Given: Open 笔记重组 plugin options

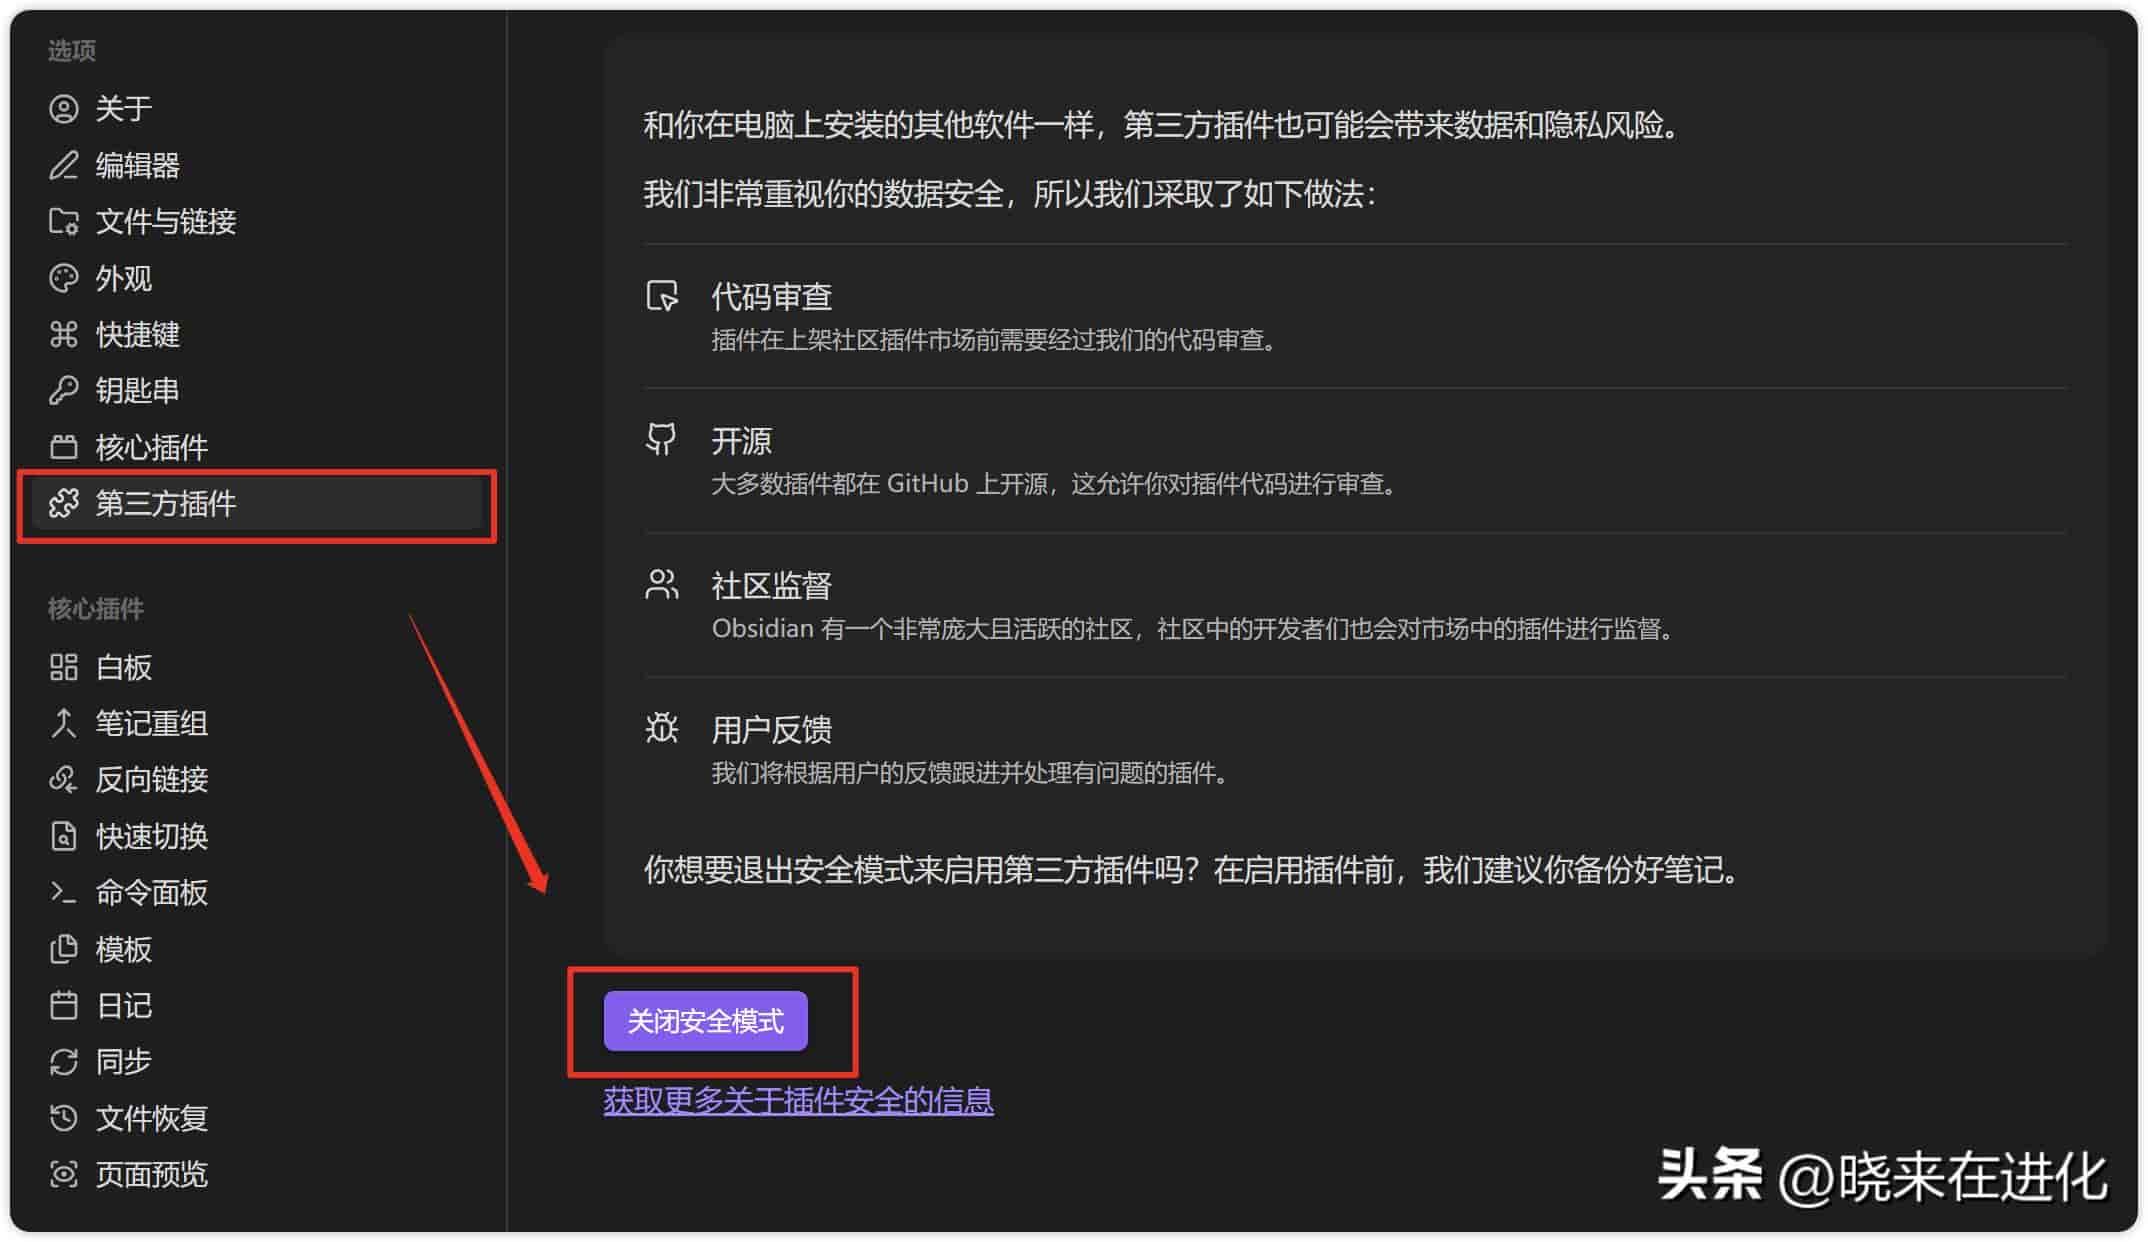Looking at the screenshot, I should [258, 723].
